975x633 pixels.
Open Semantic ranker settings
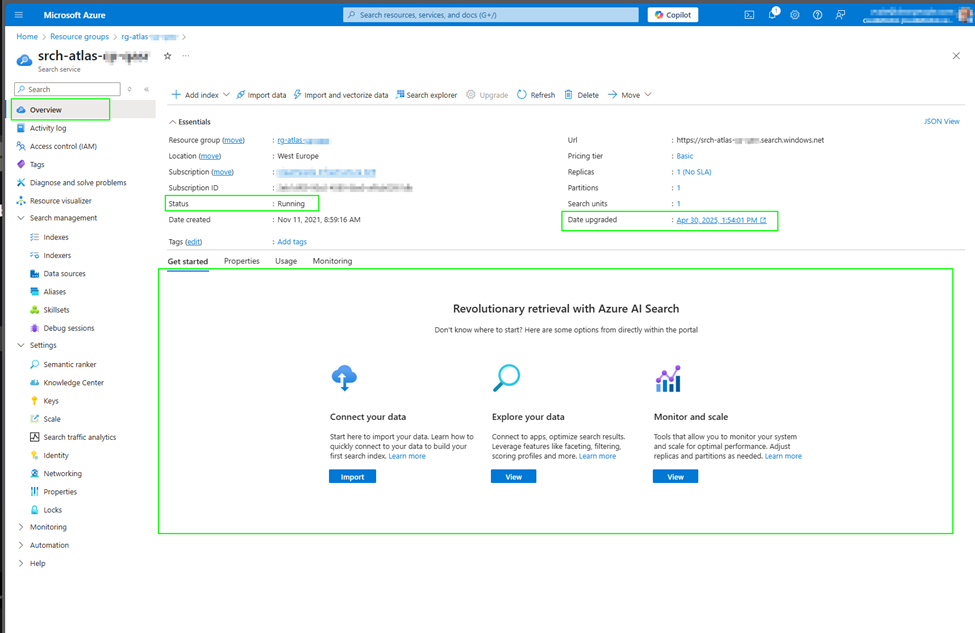[70, 364]
